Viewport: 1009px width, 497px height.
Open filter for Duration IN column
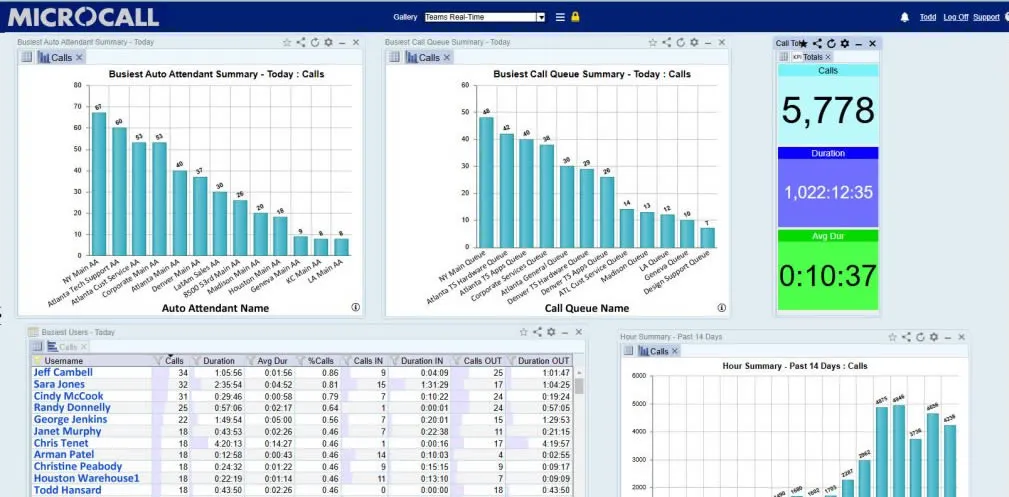tap(394, 361)
